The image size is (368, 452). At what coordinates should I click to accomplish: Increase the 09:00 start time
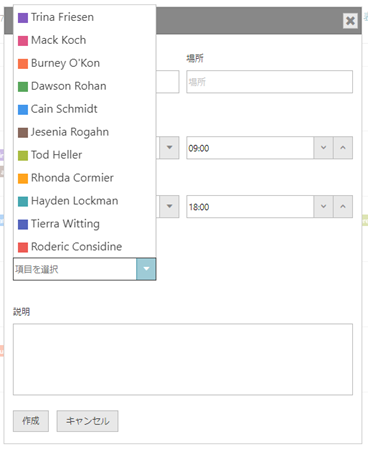click(x=343, y=148)
